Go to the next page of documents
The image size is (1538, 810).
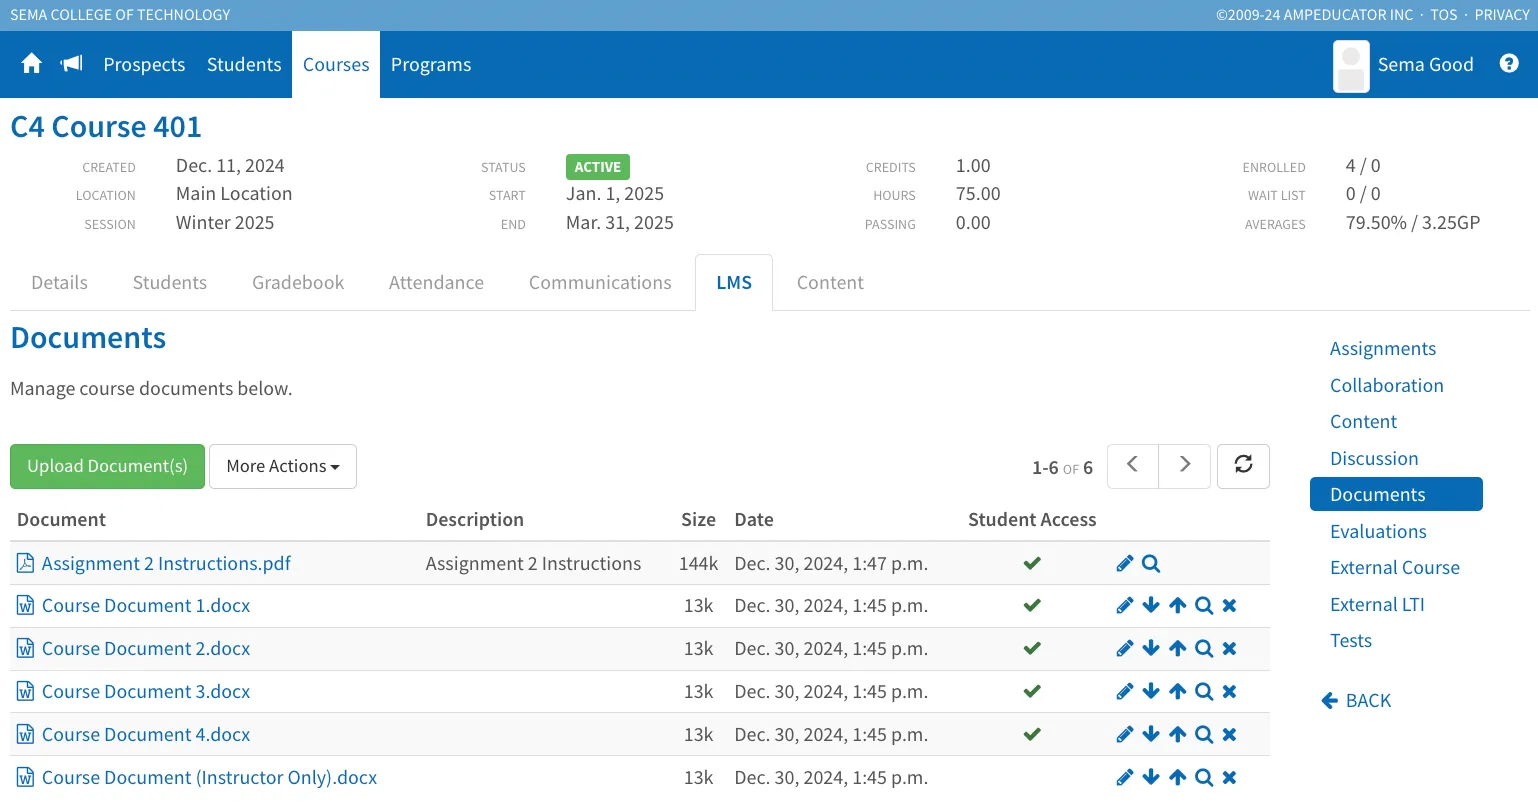tap(1185, 466)
